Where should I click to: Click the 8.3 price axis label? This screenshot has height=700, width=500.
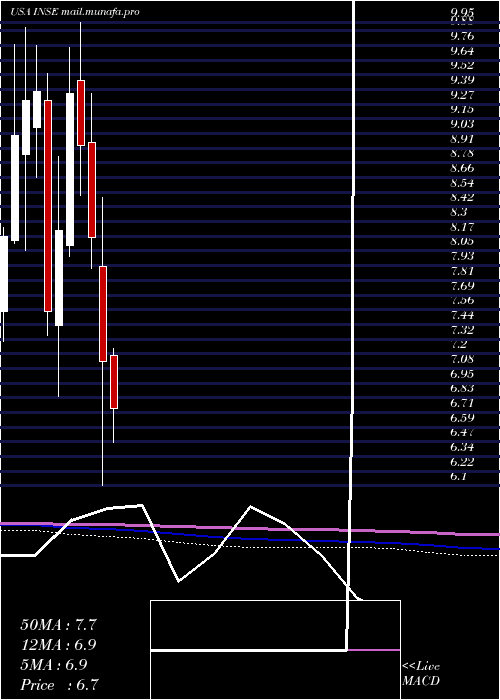tap(459, 212)
